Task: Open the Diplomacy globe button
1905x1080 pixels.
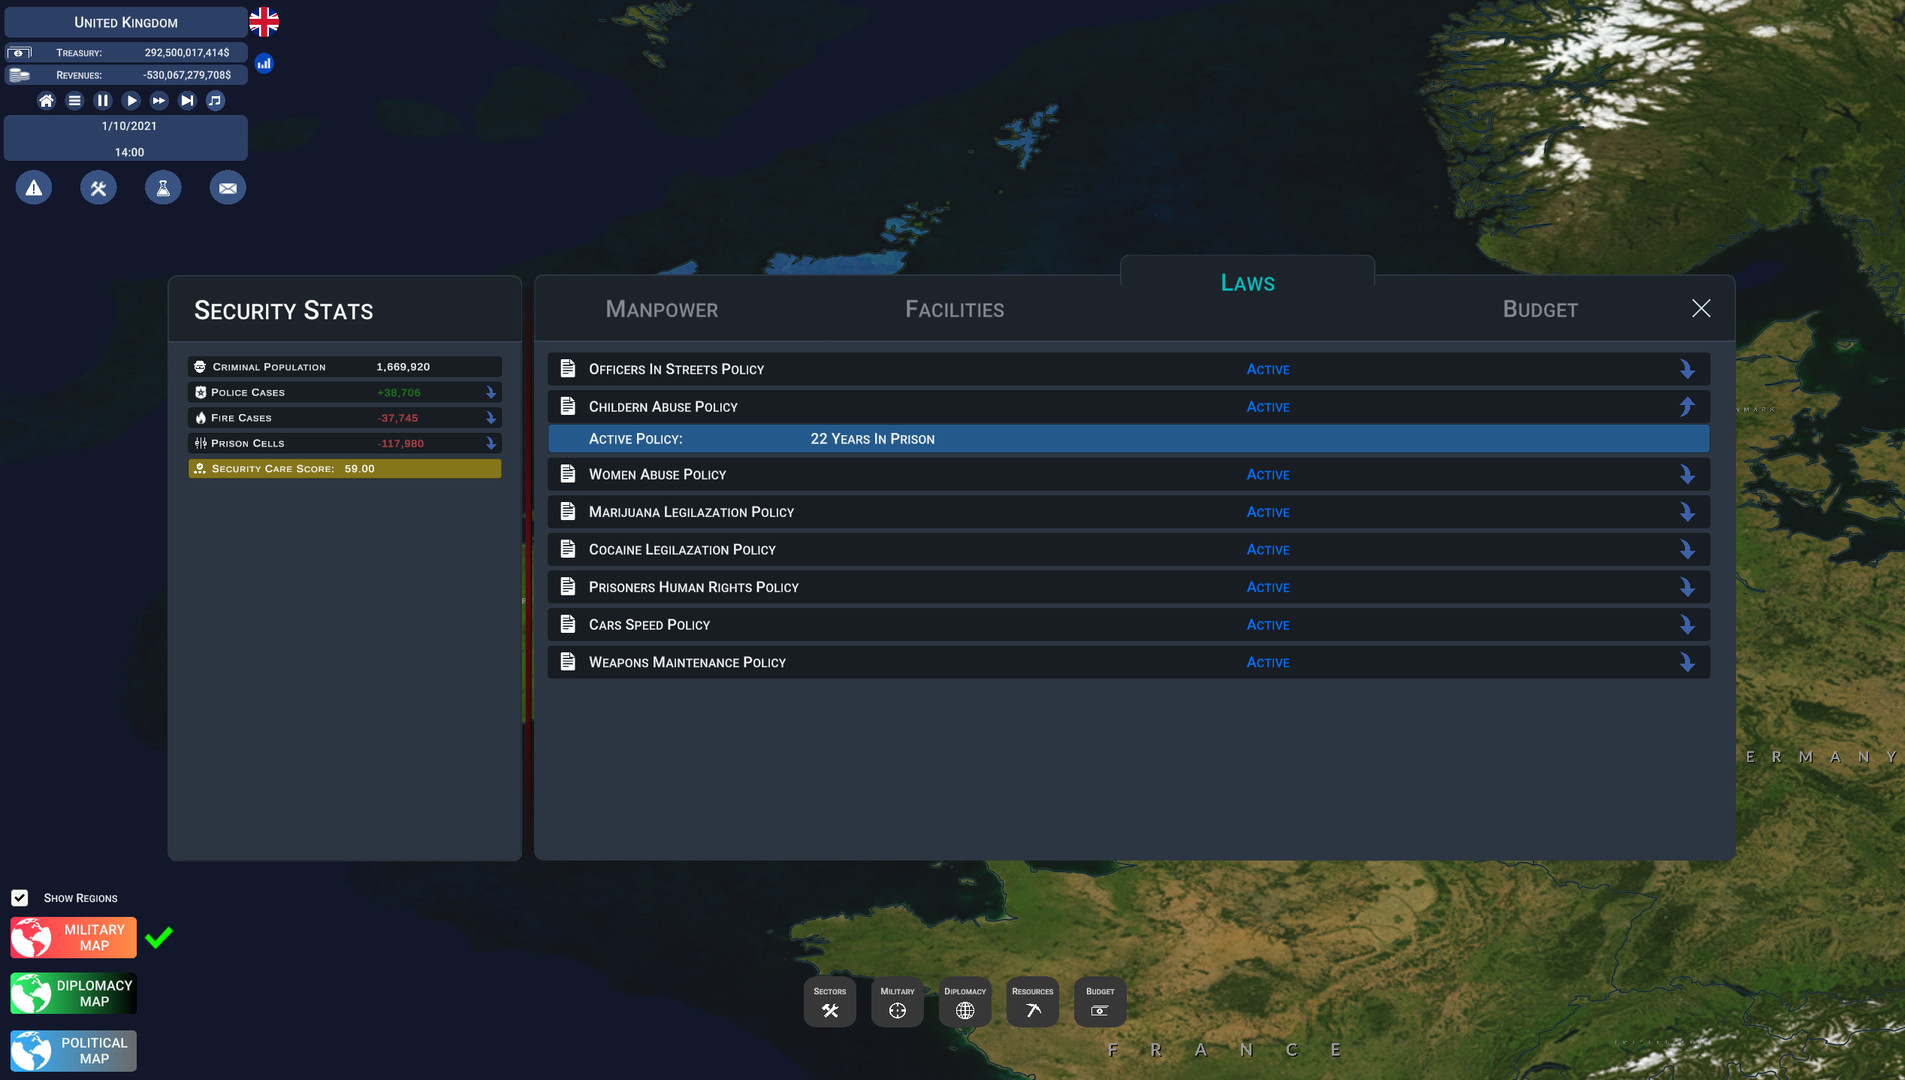Action: 964,1002
